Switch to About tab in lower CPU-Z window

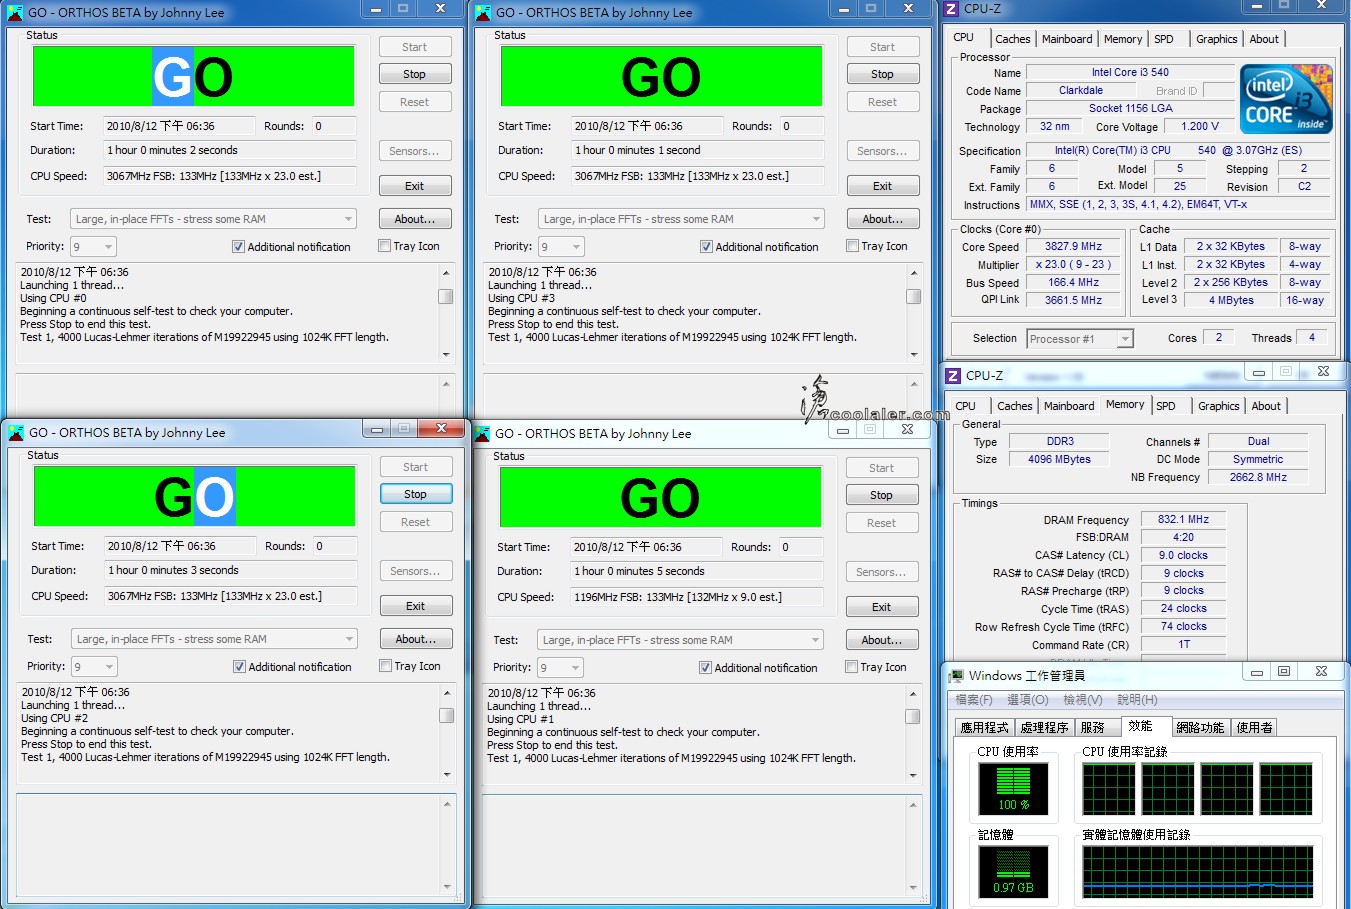click(1266, 406)
